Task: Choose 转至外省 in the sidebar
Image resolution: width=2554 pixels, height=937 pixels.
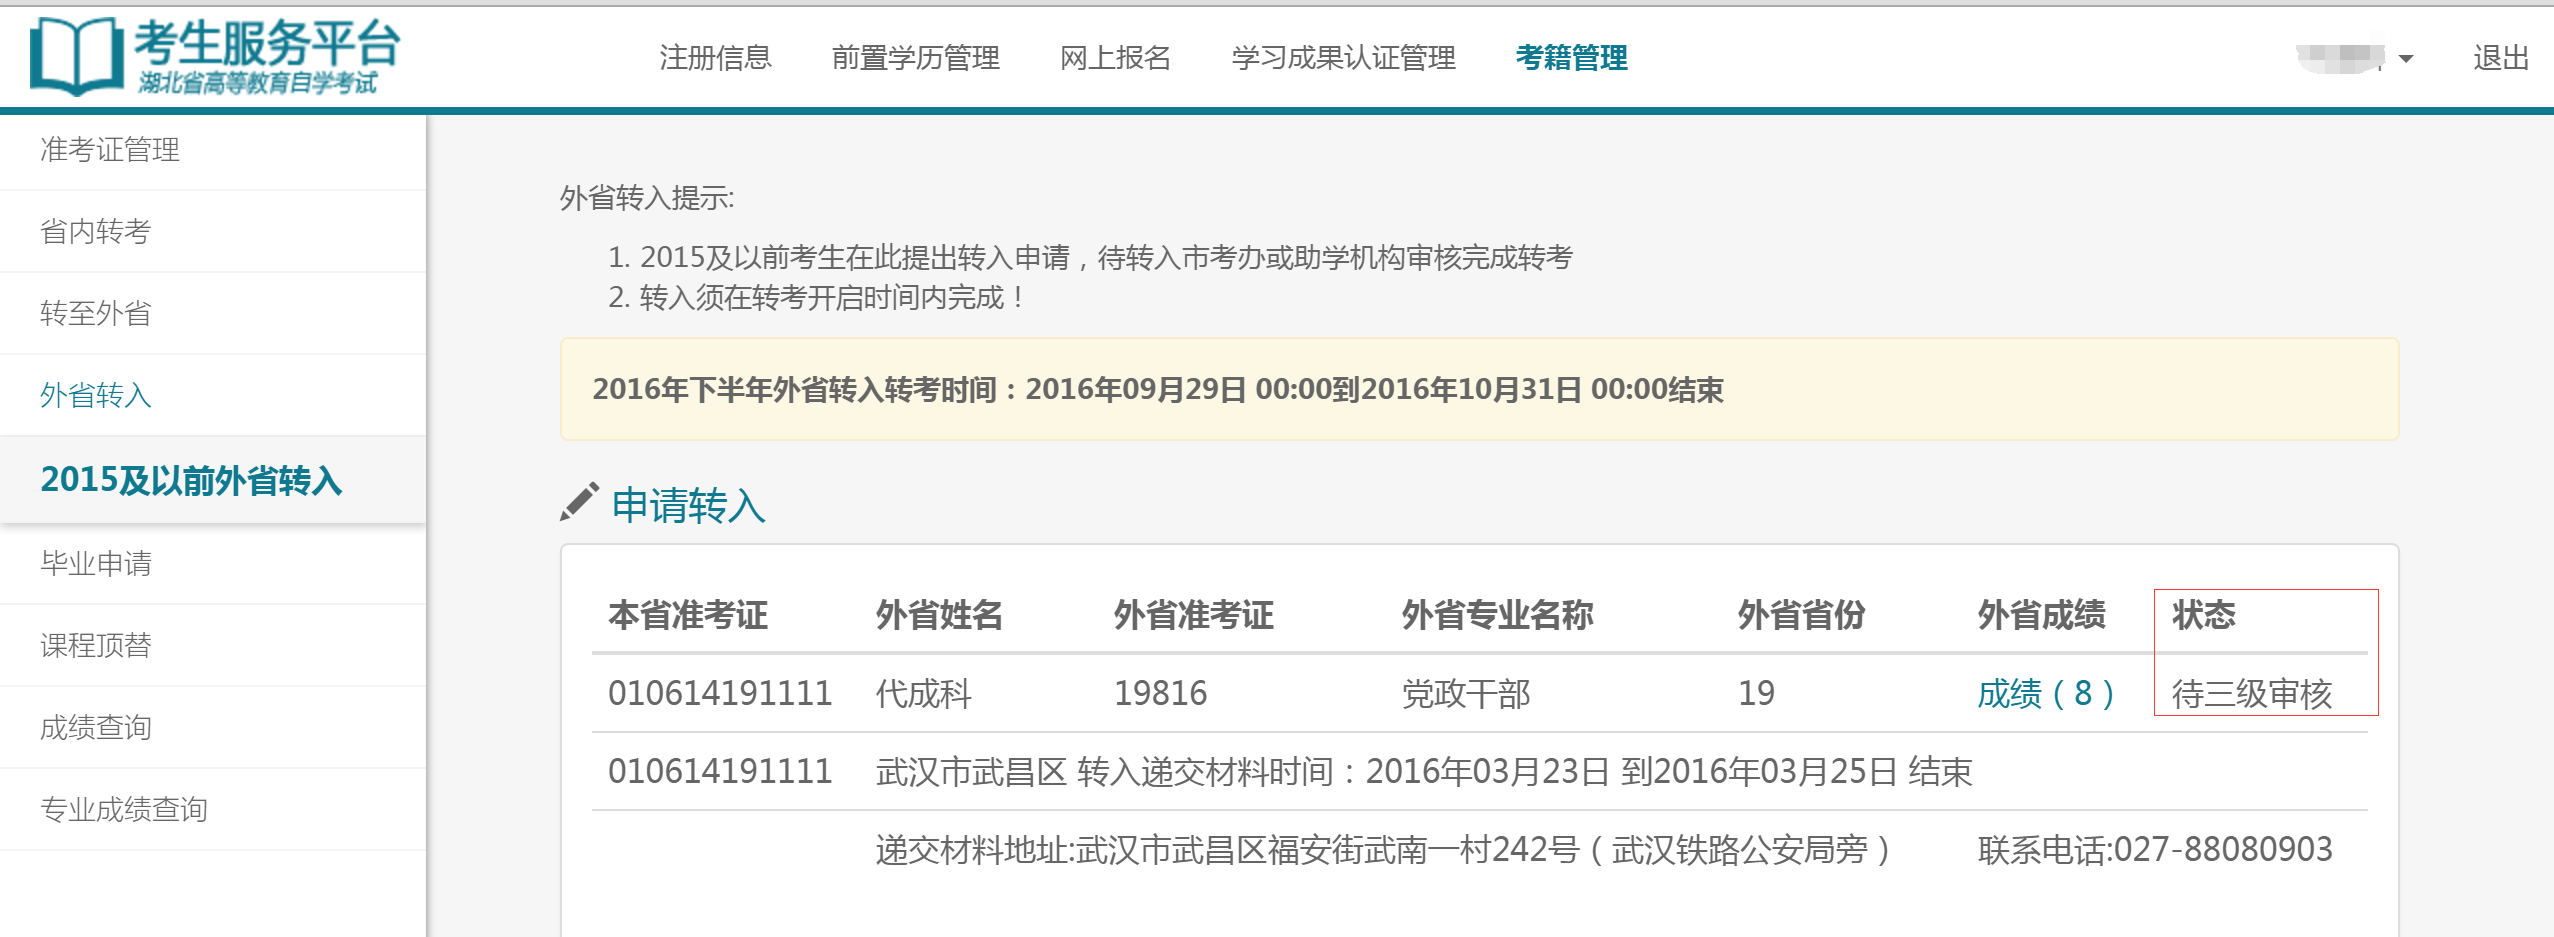Action: point(96,314)
